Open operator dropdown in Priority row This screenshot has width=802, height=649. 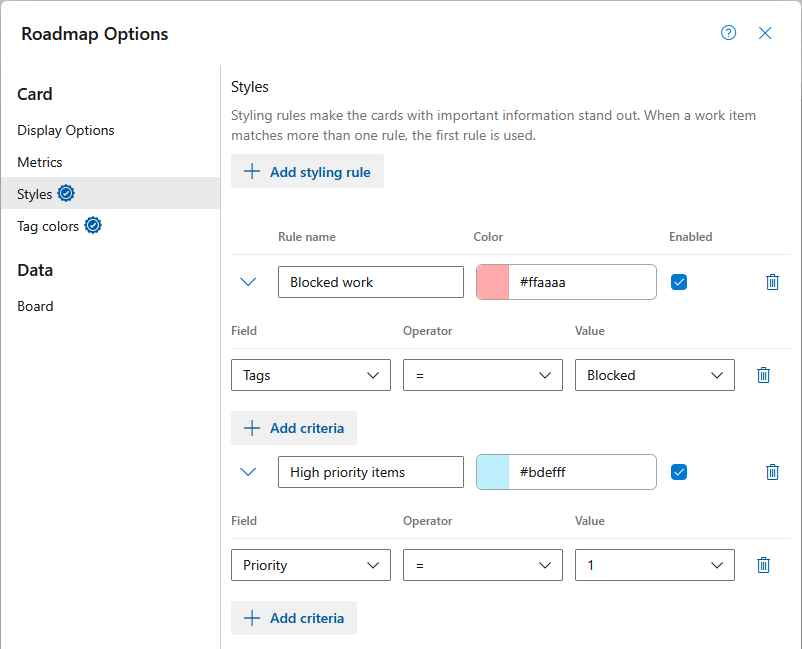[x=482, y=565]
